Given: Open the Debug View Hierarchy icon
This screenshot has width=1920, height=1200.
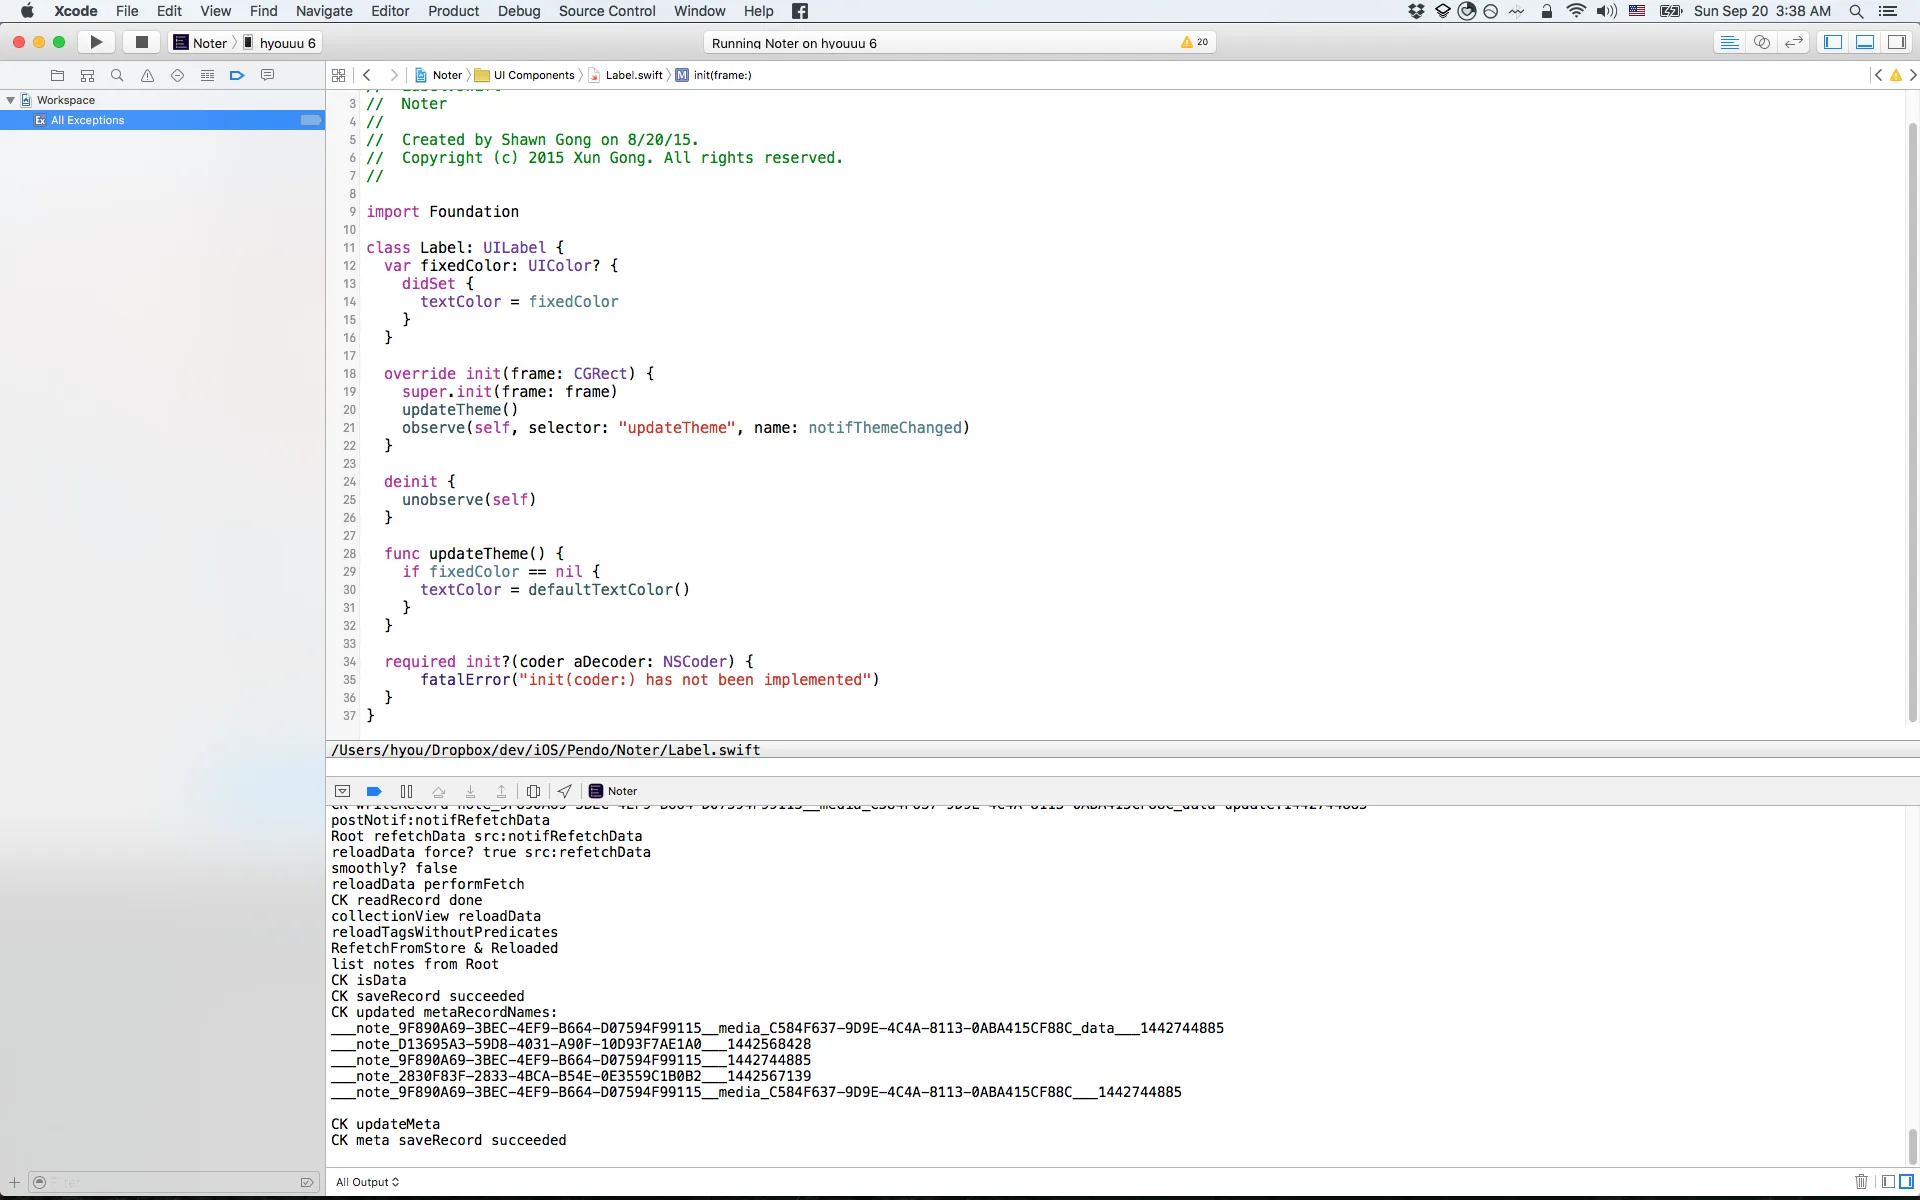Looking at the screenshot, I should click(533, 791).
